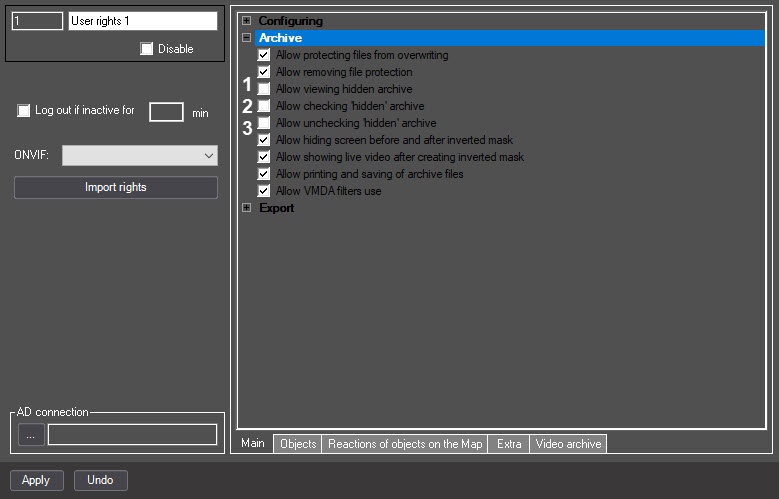Switch to the Main tab

coord(253,443)
